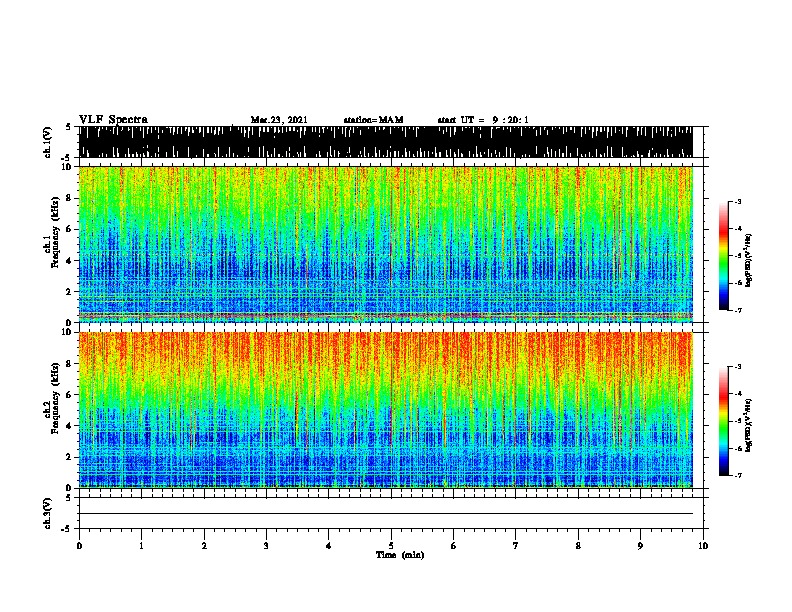Image resolution: width=792 pixels, height=612 pixels.
Task: Click the ch.2 frequency tick label "6"
Action: click(69, 394)
